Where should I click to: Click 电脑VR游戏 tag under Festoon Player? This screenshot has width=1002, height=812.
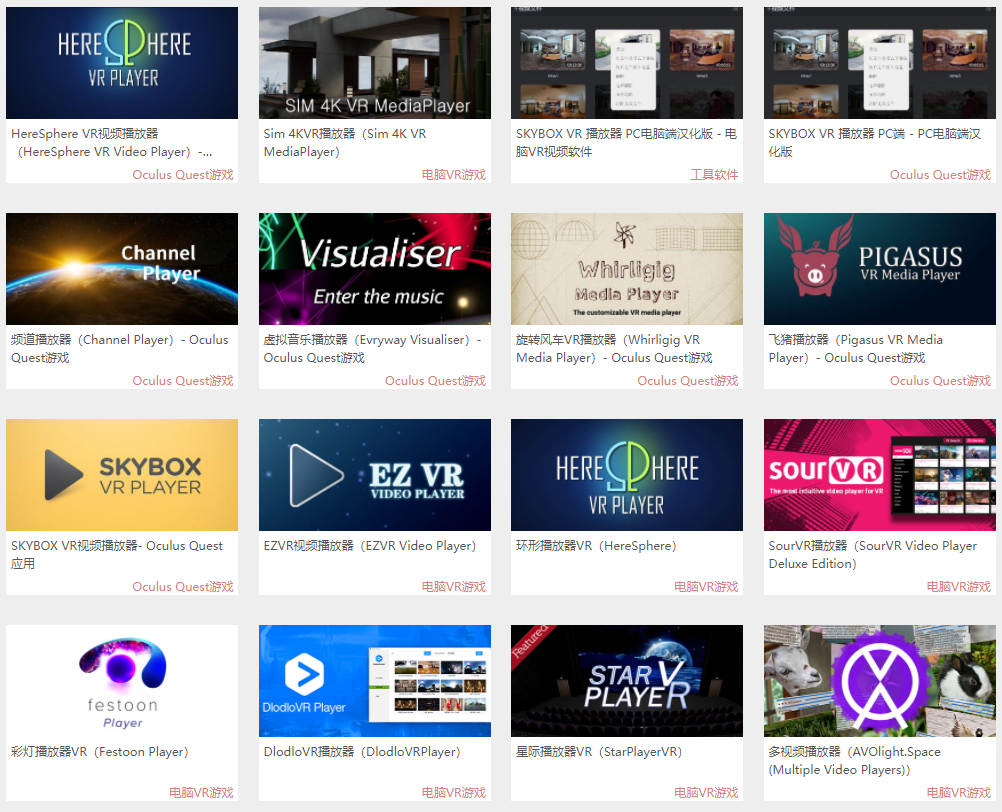(201, 793)
